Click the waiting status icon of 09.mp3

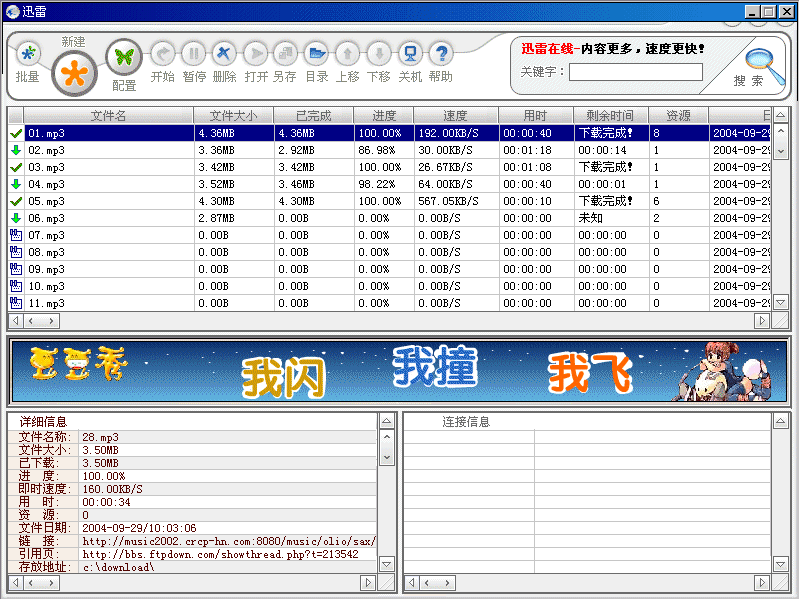[16, 269]
